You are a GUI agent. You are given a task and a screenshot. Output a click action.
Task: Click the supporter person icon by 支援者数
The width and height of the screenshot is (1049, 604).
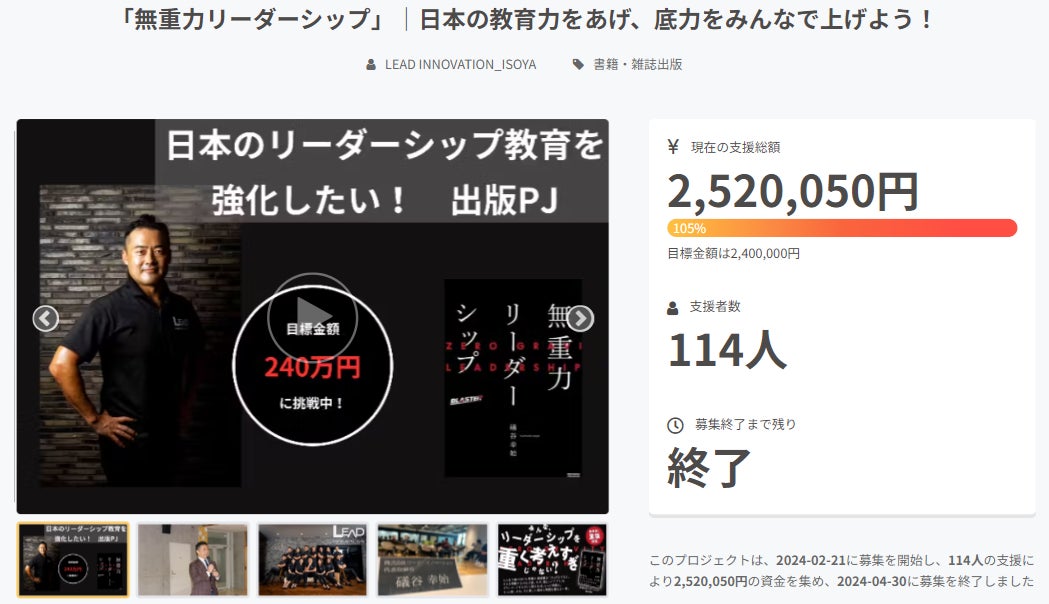click(x=673, y=308)
